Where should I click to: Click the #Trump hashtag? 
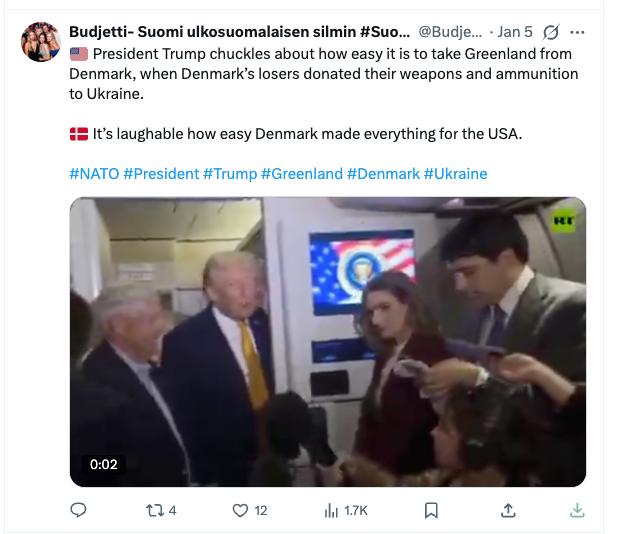point(229,173)
